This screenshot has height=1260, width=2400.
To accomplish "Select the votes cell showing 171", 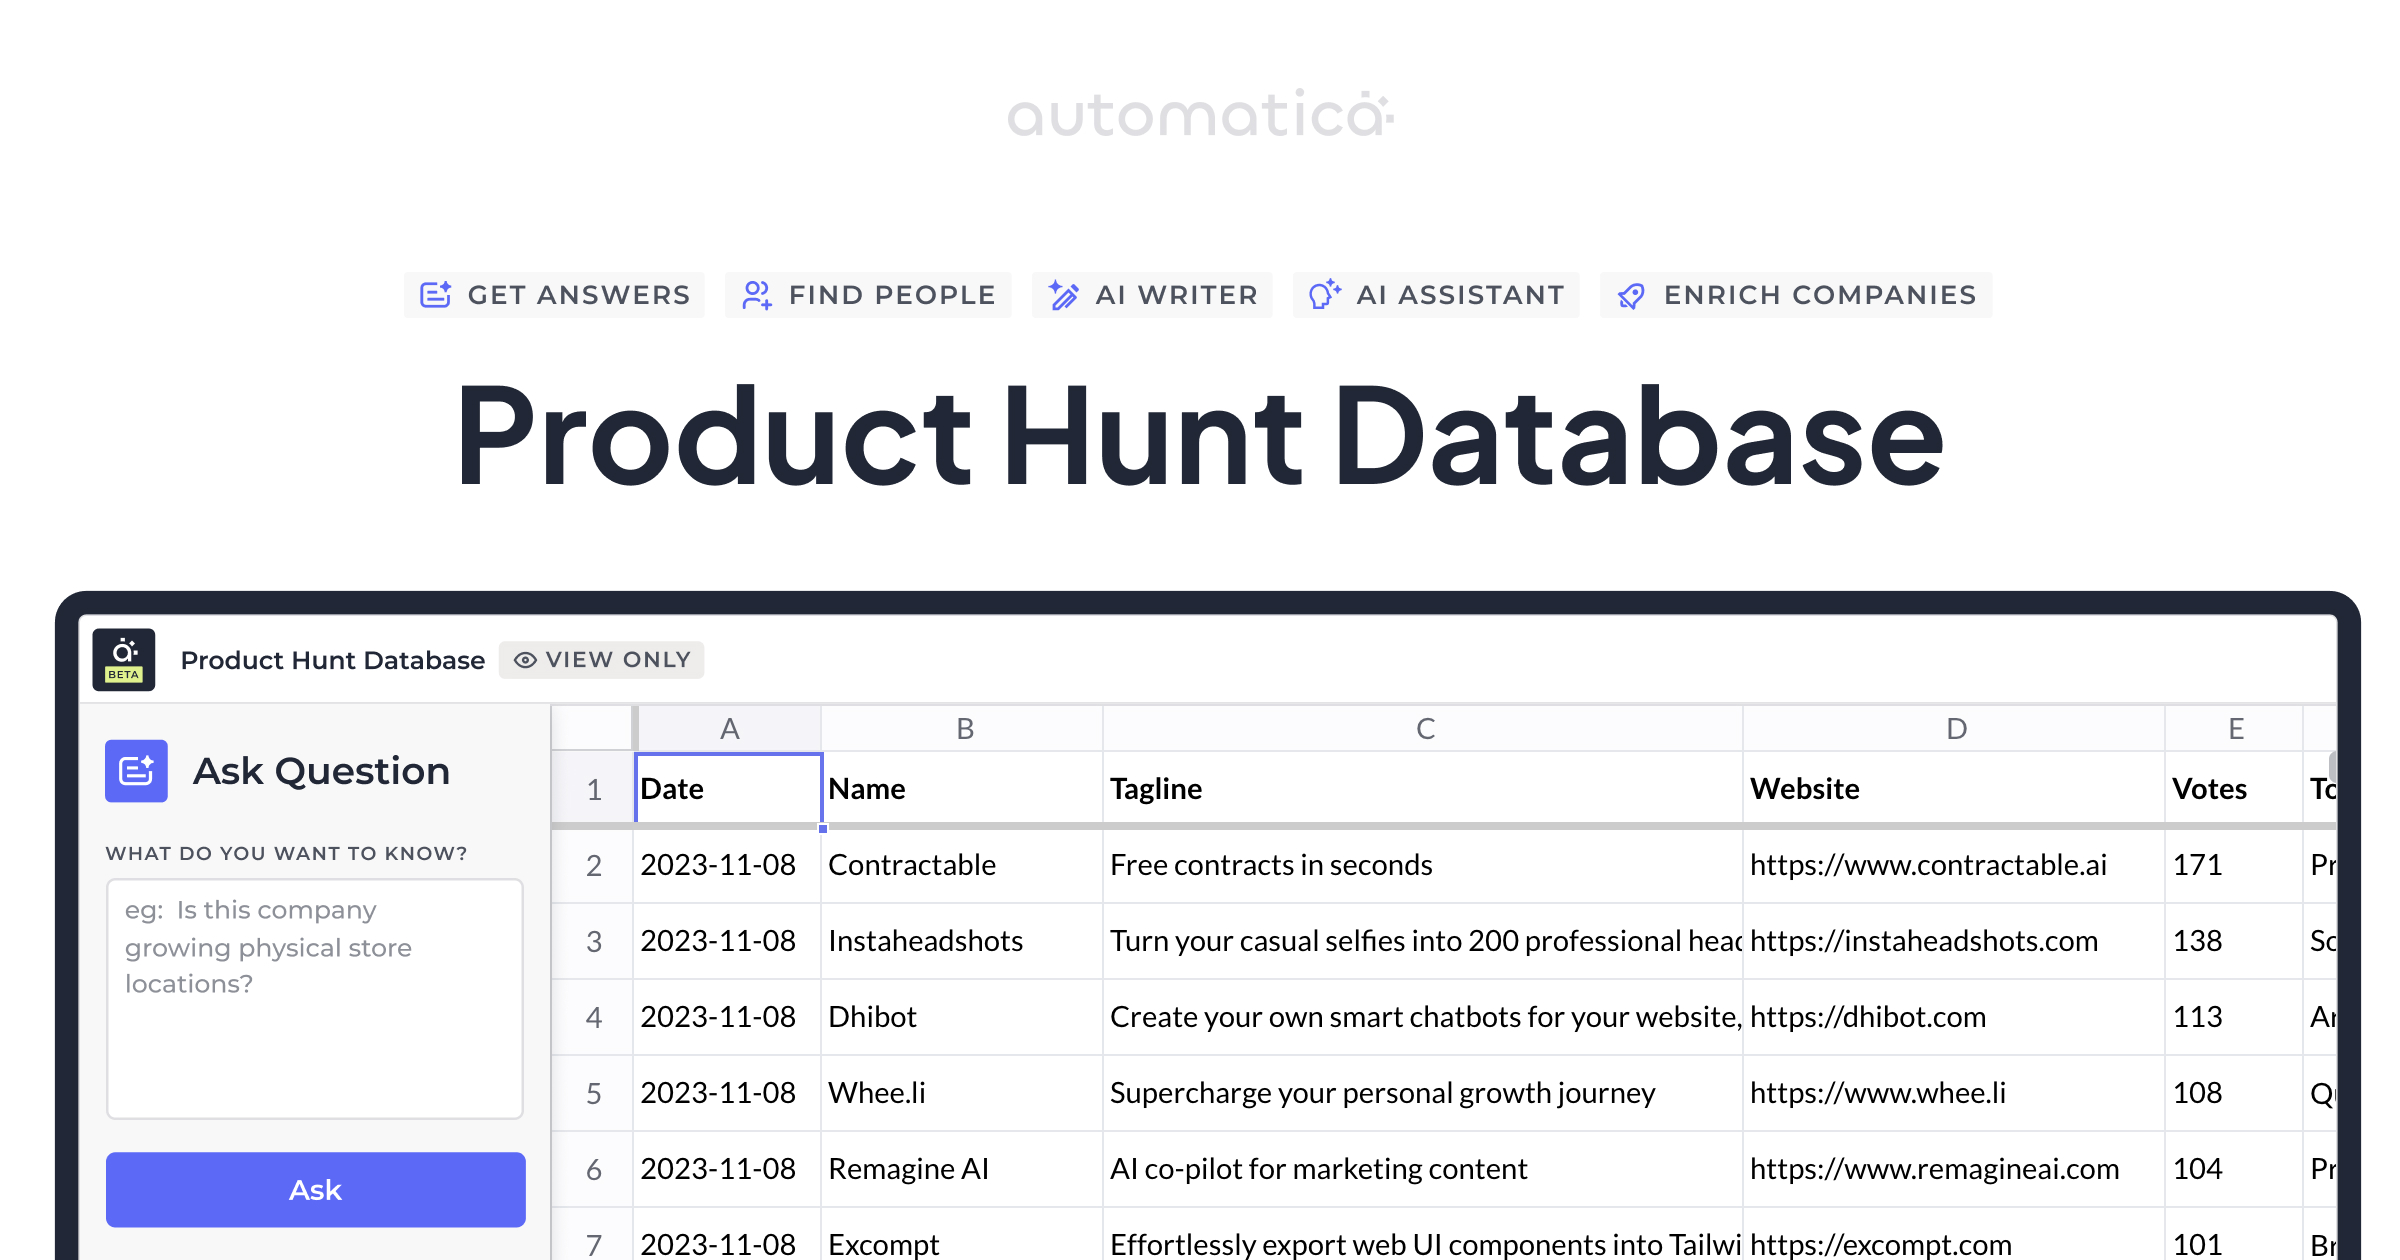I will 2235,866.
